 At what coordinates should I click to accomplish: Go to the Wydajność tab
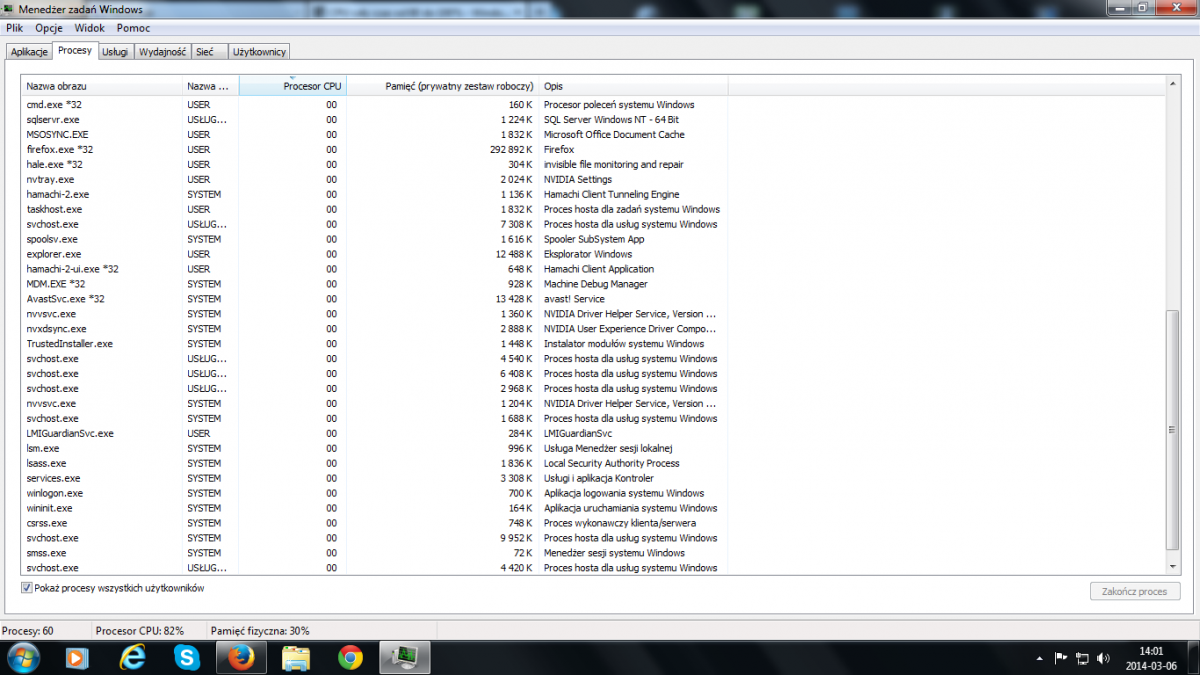(x=163, y=51)
